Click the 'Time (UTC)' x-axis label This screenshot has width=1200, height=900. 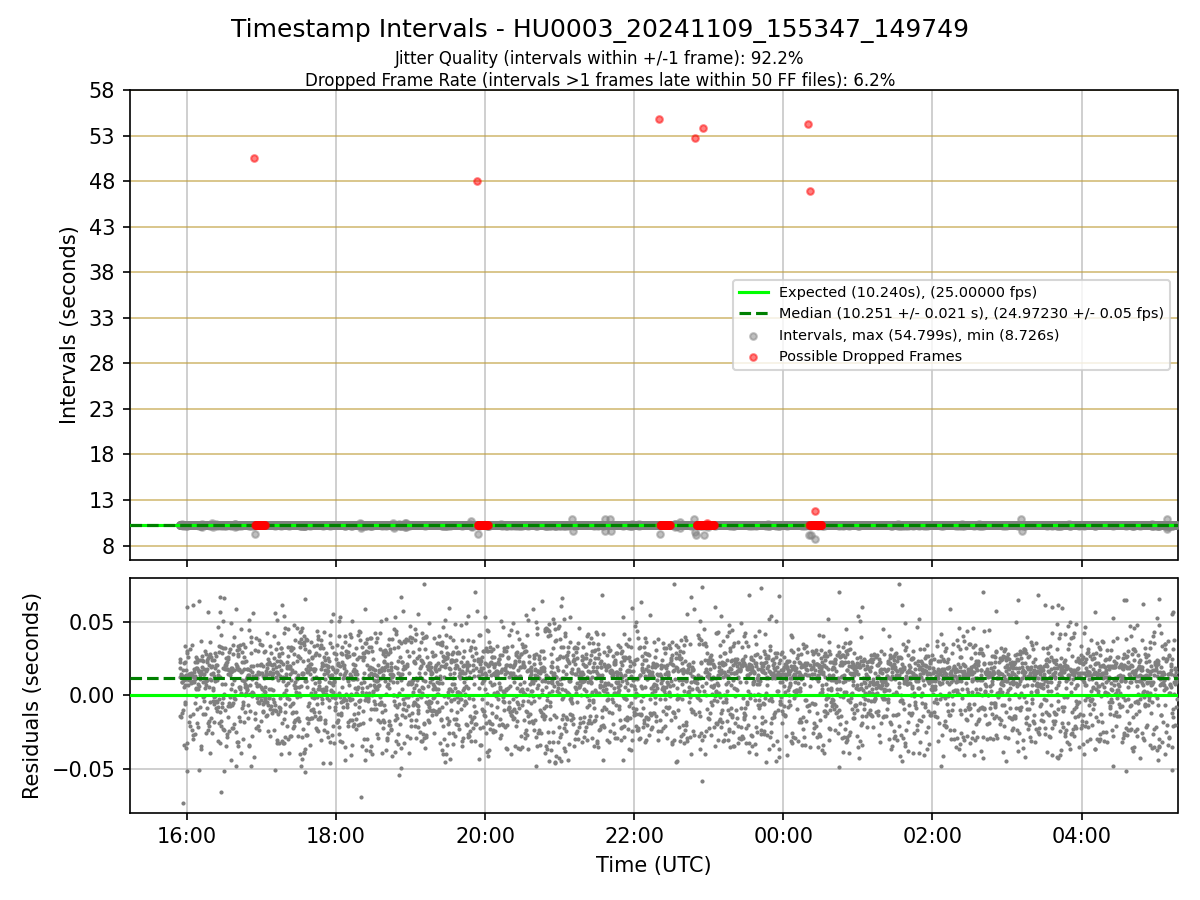click(x=653, y=865)
